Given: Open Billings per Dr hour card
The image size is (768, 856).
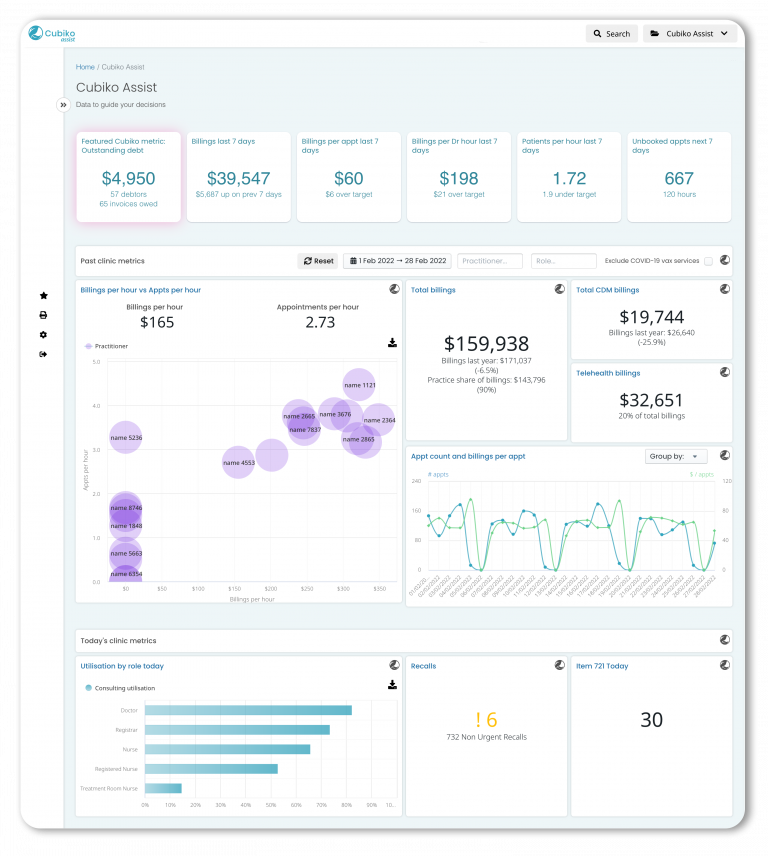Looking at the screenshot, I should click(x=459, y=177).
